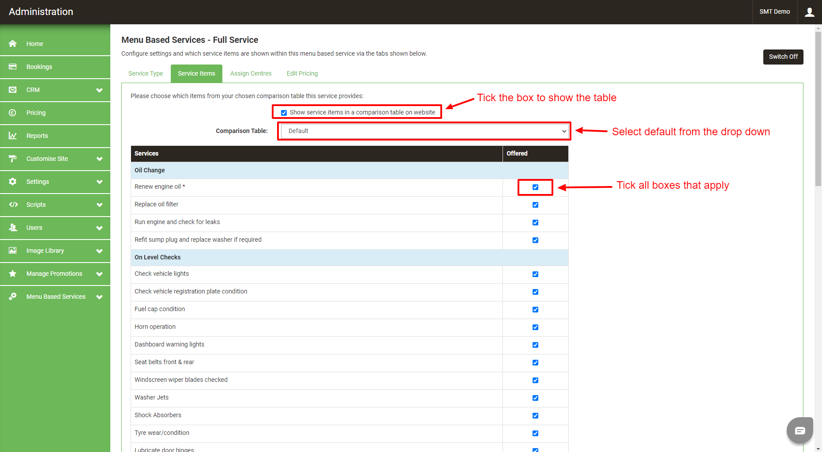The image size is (822, 452).
Task: Click the Pricing icon in sidebar
Action: pos(13,113)
